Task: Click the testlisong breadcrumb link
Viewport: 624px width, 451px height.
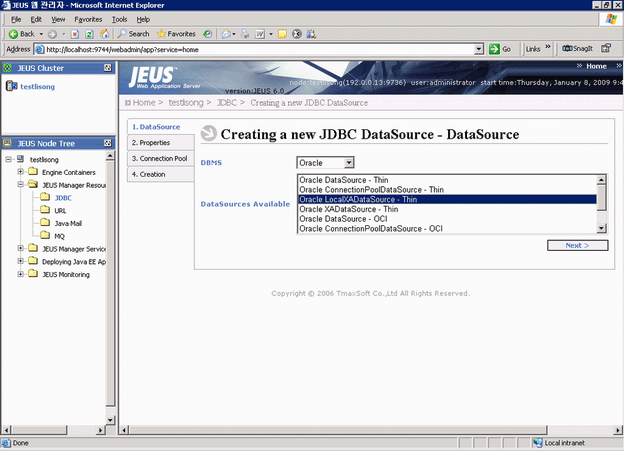Action: tap(186, 103)
